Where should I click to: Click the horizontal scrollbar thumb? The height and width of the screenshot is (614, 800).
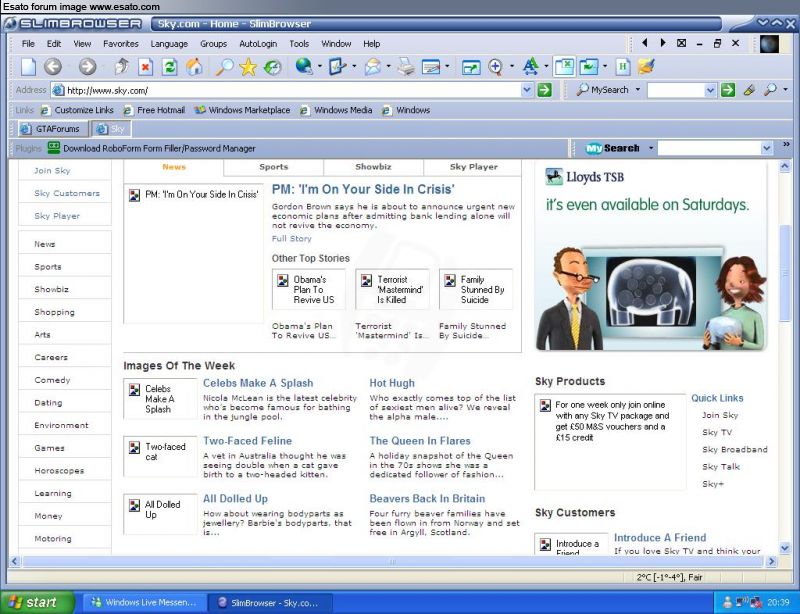pos(393,562)
